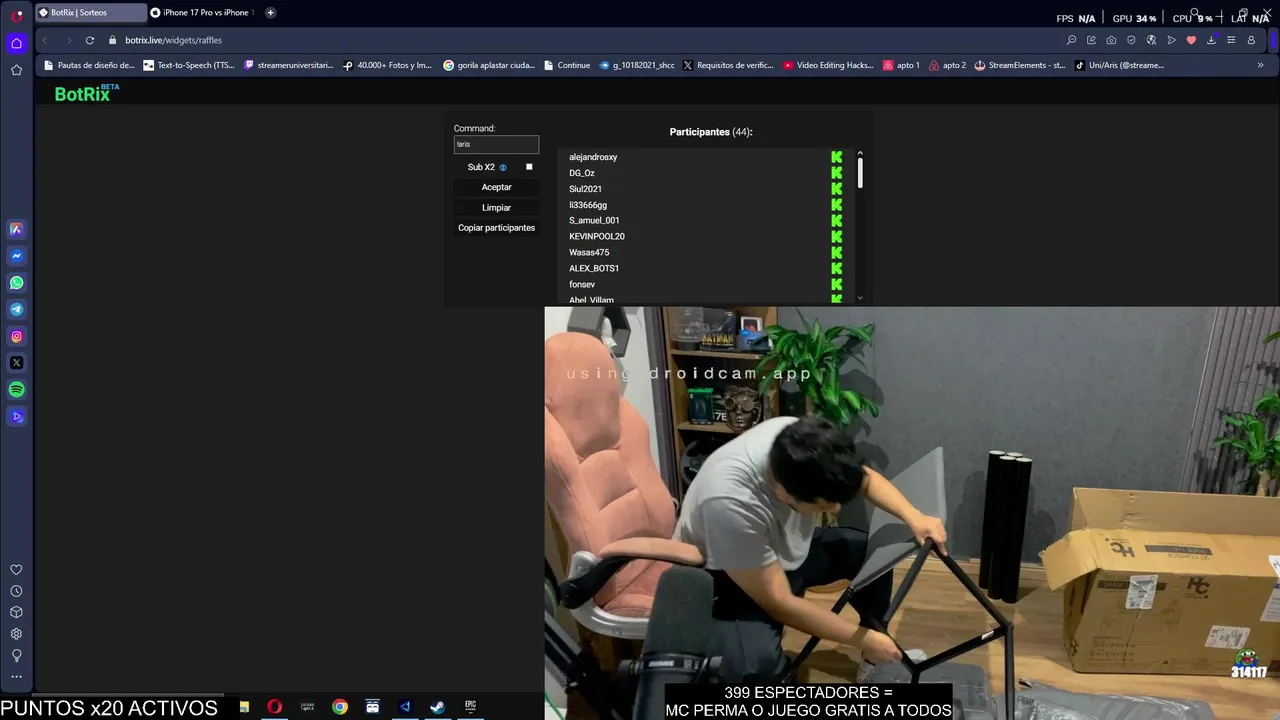Screen dimensions: 1280x720
Task: Toggle the Sub X2 checkbox
Action: [529, 167]
